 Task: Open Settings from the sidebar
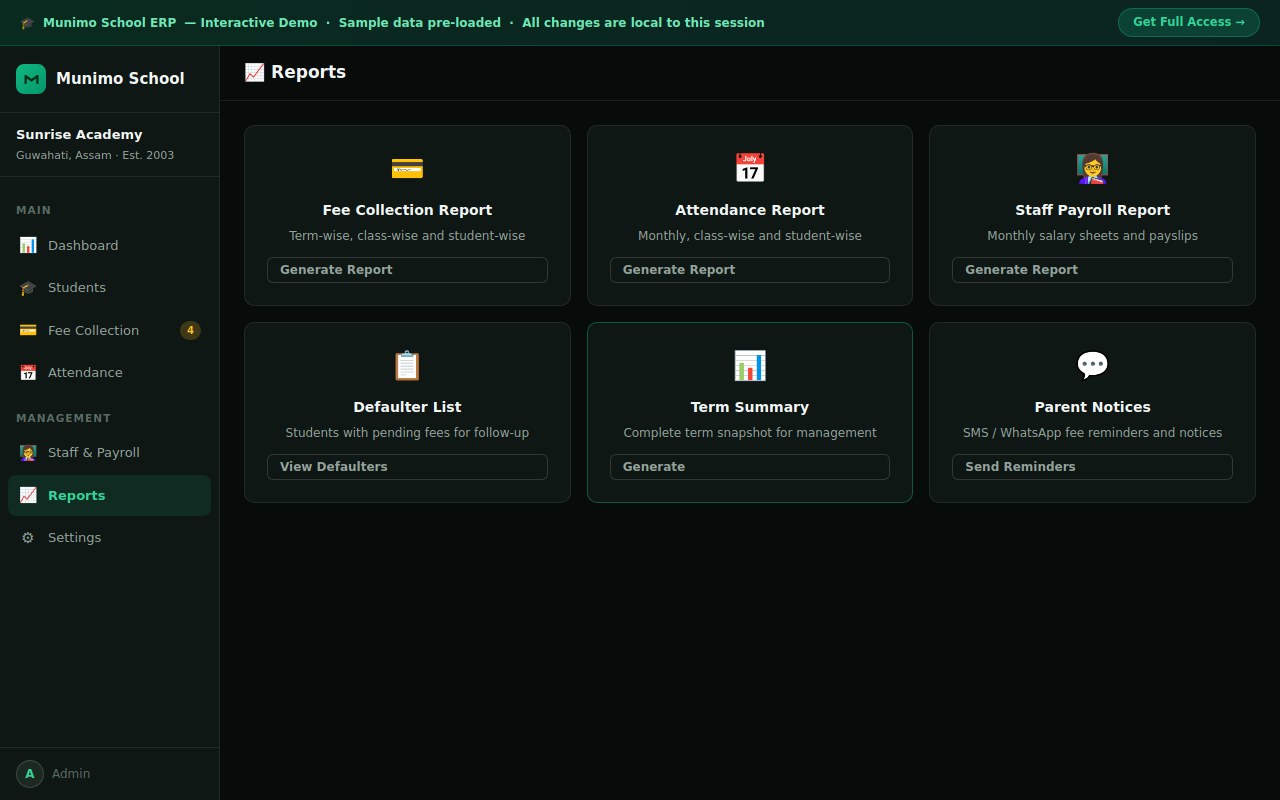[110, 538]
